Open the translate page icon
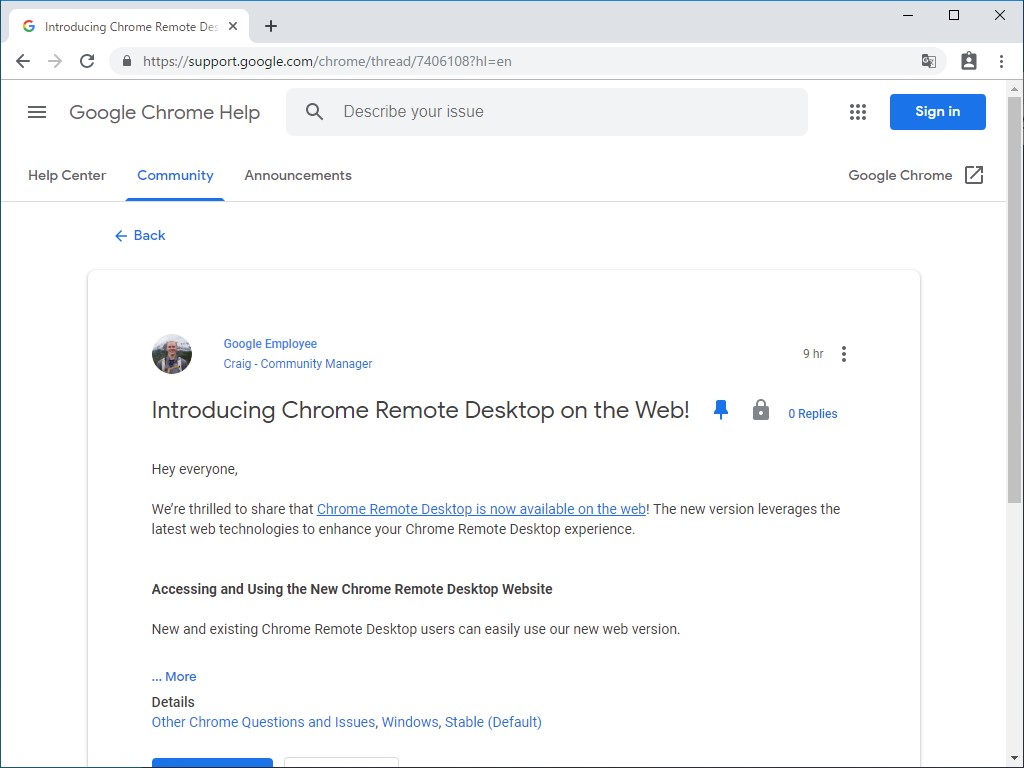 click(928, 61)
